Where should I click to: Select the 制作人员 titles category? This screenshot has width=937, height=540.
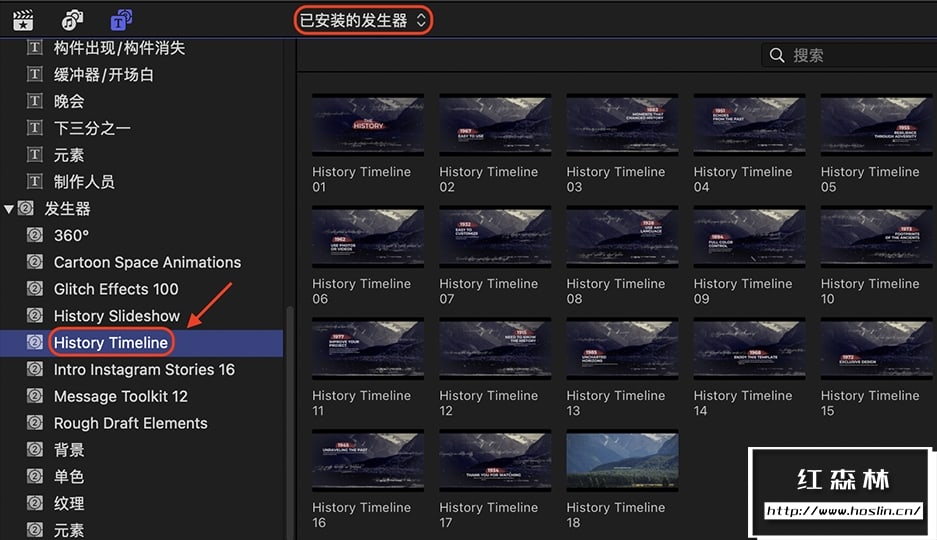[84, 182]
